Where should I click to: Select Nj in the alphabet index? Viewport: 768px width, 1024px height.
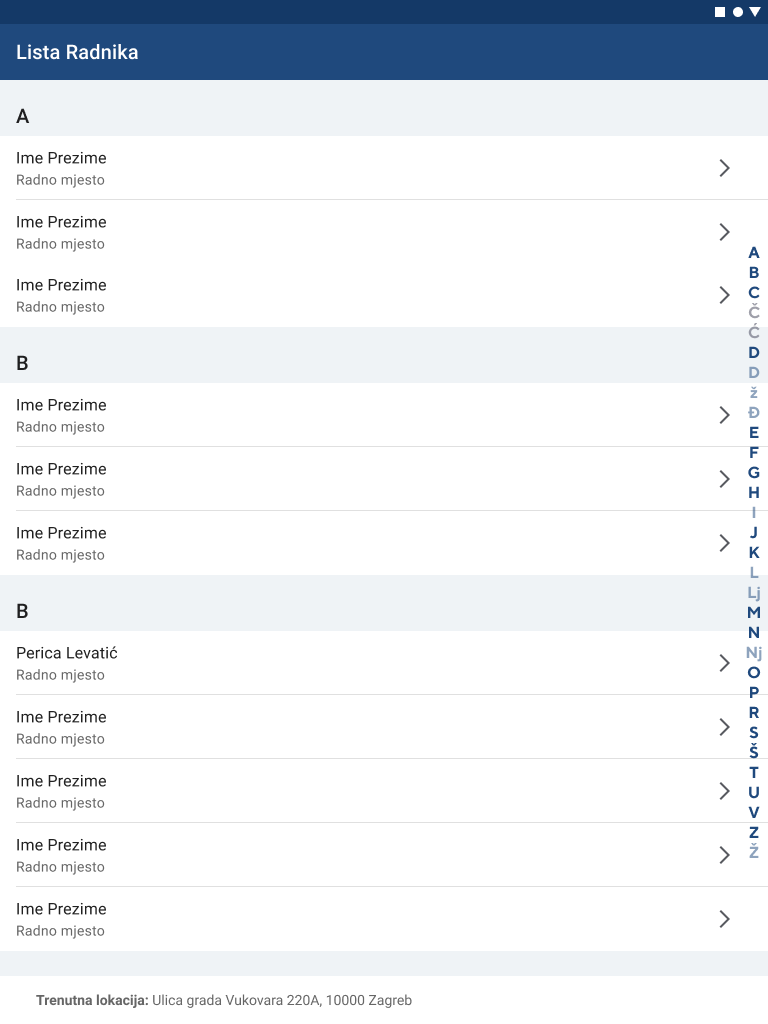point(754,652)
